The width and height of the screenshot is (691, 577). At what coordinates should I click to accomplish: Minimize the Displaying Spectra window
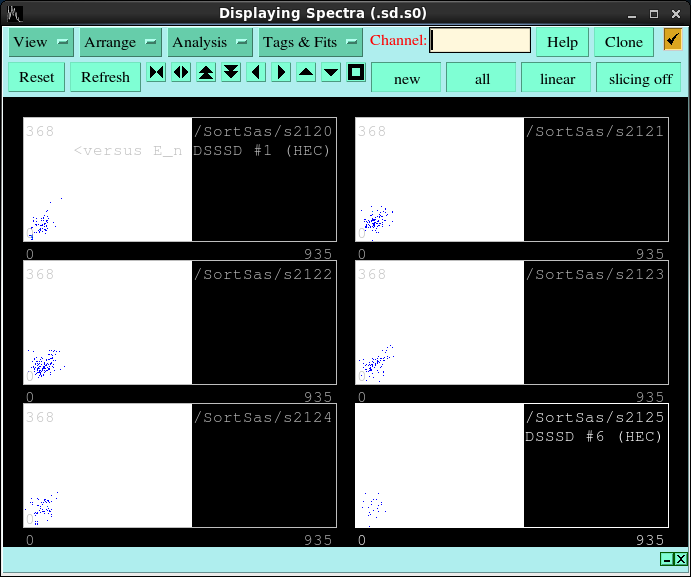[632, 15]
